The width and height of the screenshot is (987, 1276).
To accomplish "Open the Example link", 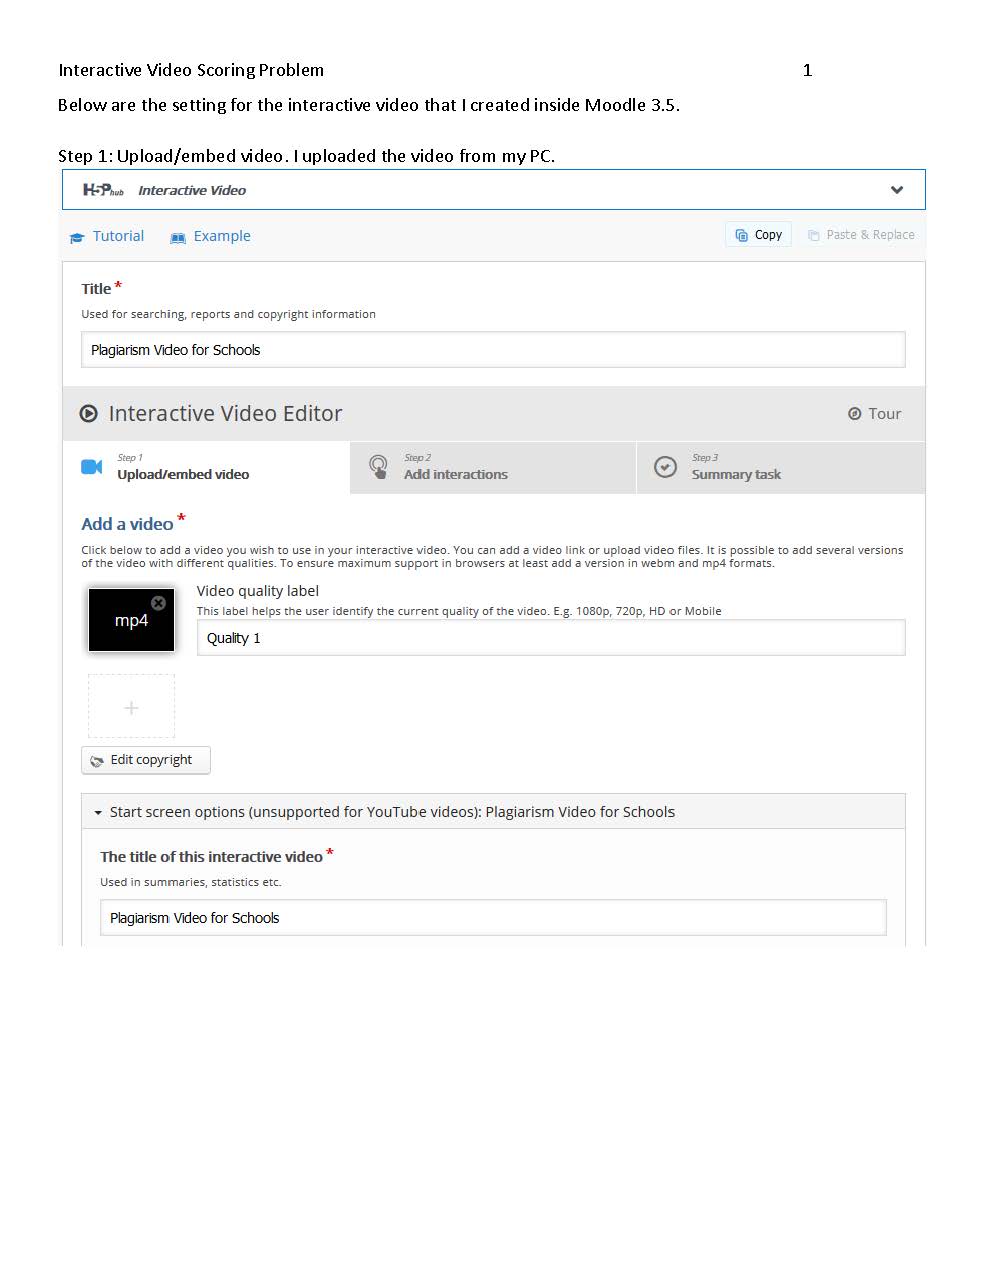I will click(x=222, y=236).
